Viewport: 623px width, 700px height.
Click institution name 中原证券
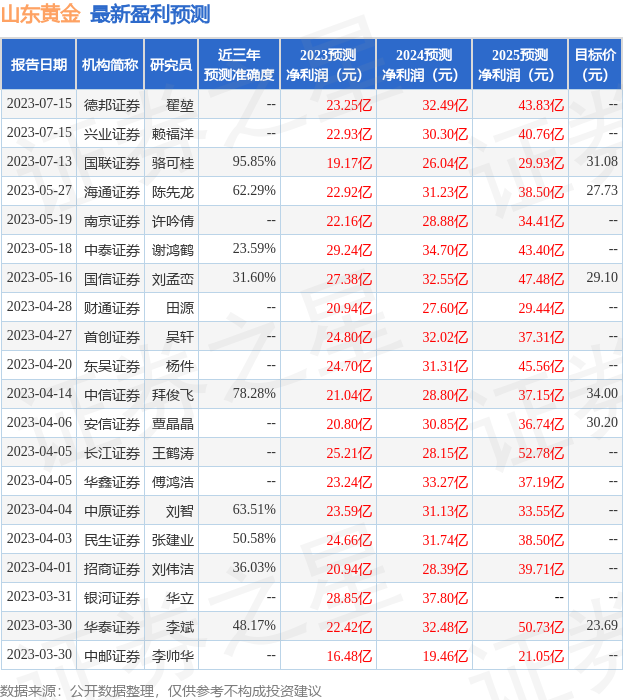112,512
